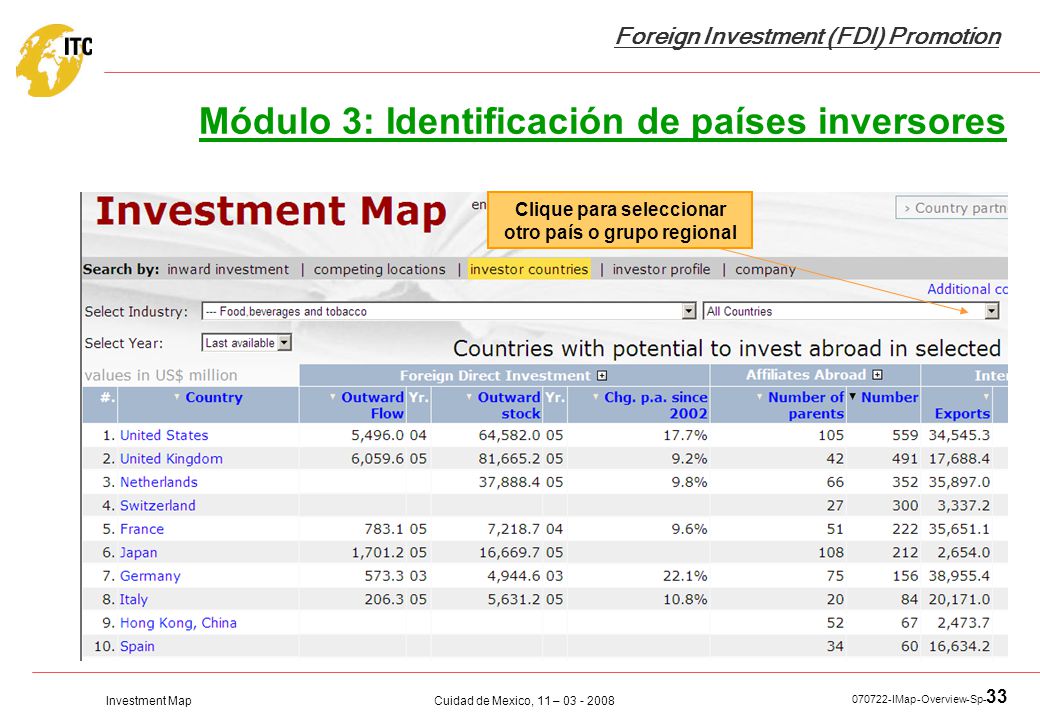Screen dimensions: 1040x720
Task: Click the outward stock value "81,665.2"
Action: (x=509, y=459)
